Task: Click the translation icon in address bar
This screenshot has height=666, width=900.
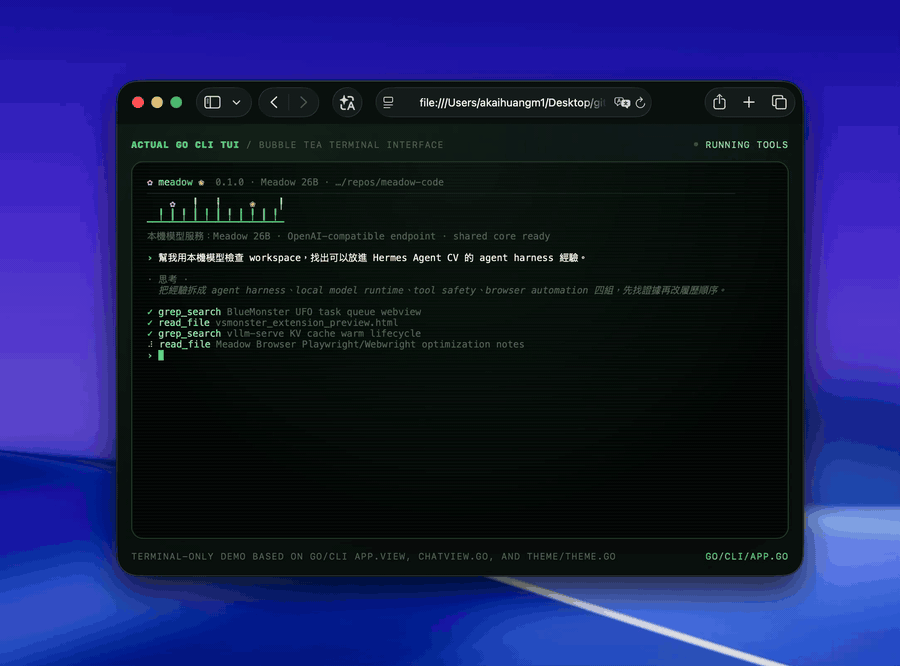Action: click(x=622, y=103)
